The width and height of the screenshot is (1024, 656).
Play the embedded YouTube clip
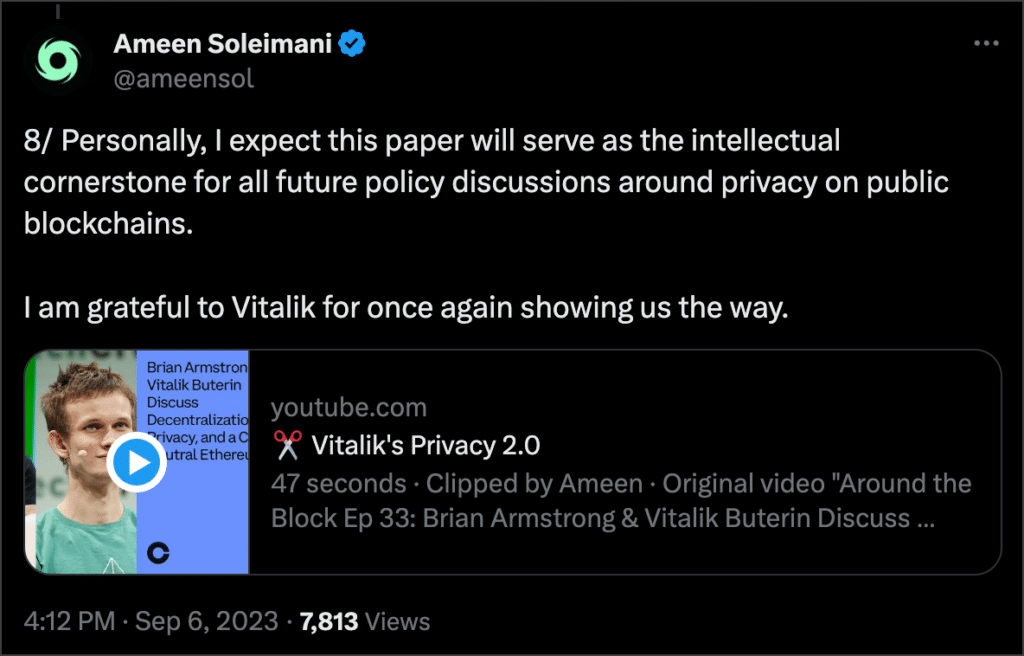click(136, 462)
